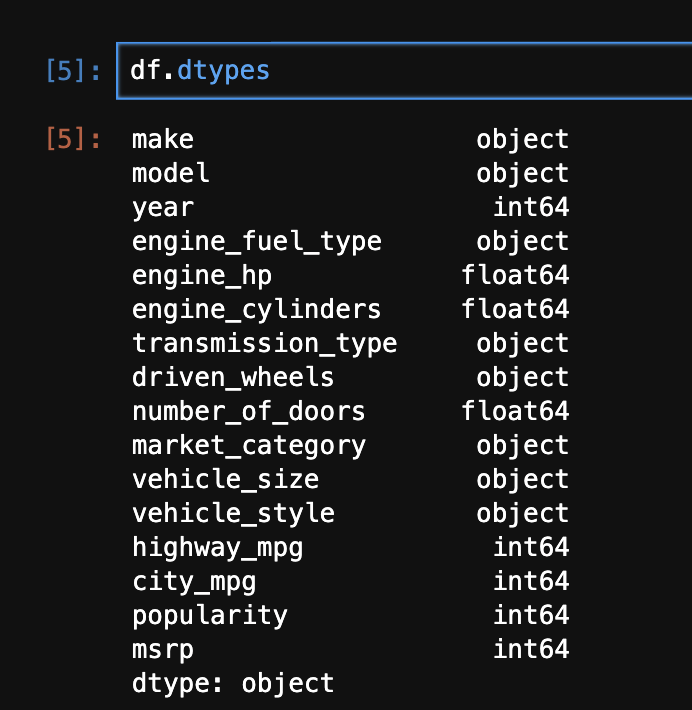
Task: Select the blue input prompt [5]
Action: pyautogui.click(x=73, y=71)
